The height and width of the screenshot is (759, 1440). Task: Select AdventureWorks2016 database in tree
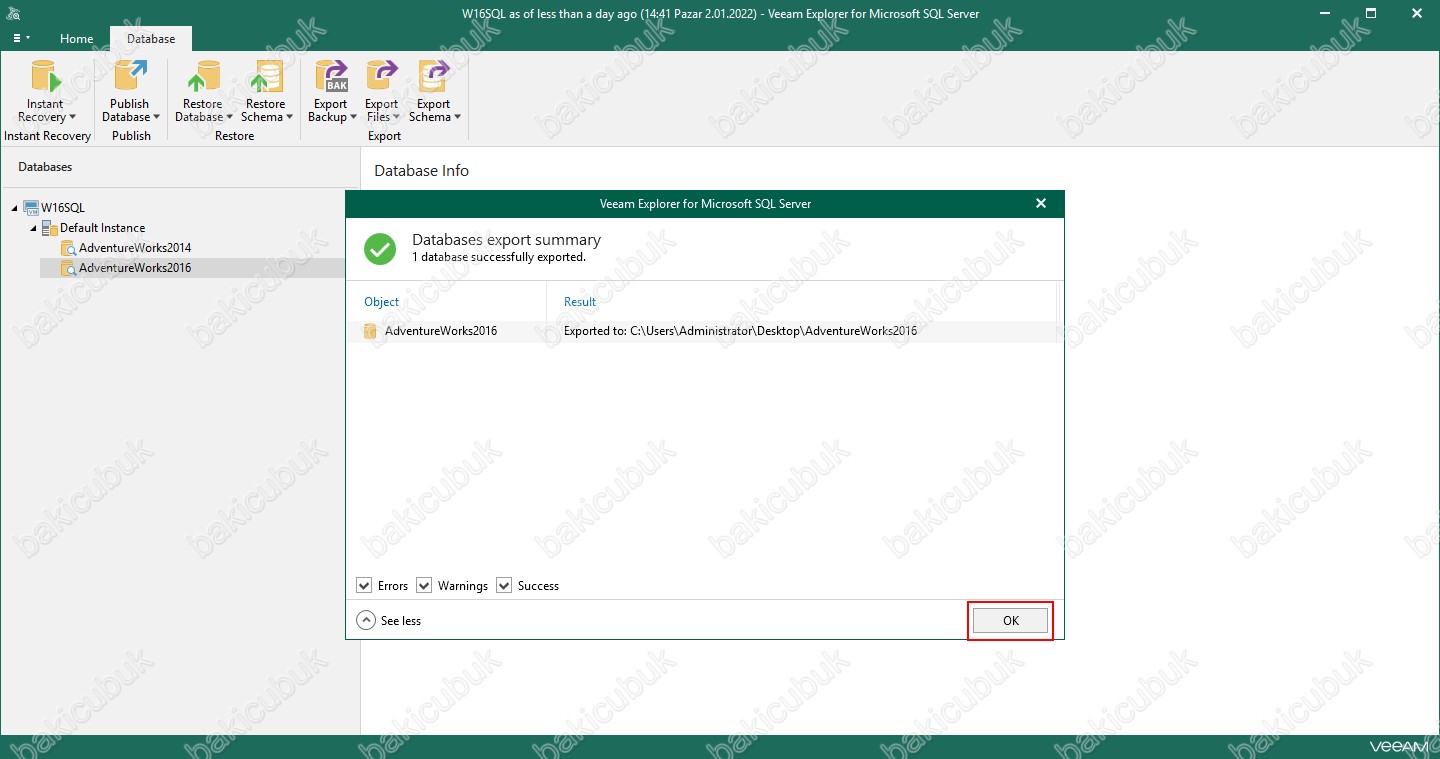click(x=135, y=268)
